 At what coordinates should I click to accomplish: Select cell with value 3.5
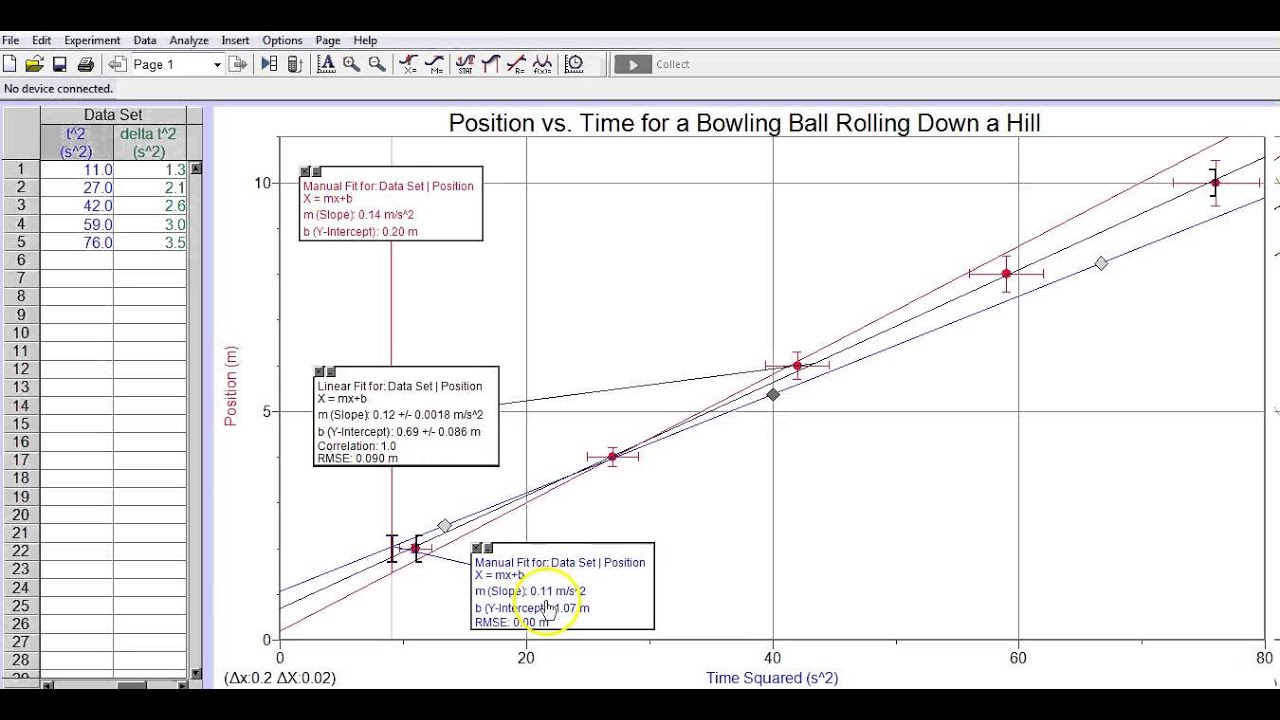tap(150, 242)
